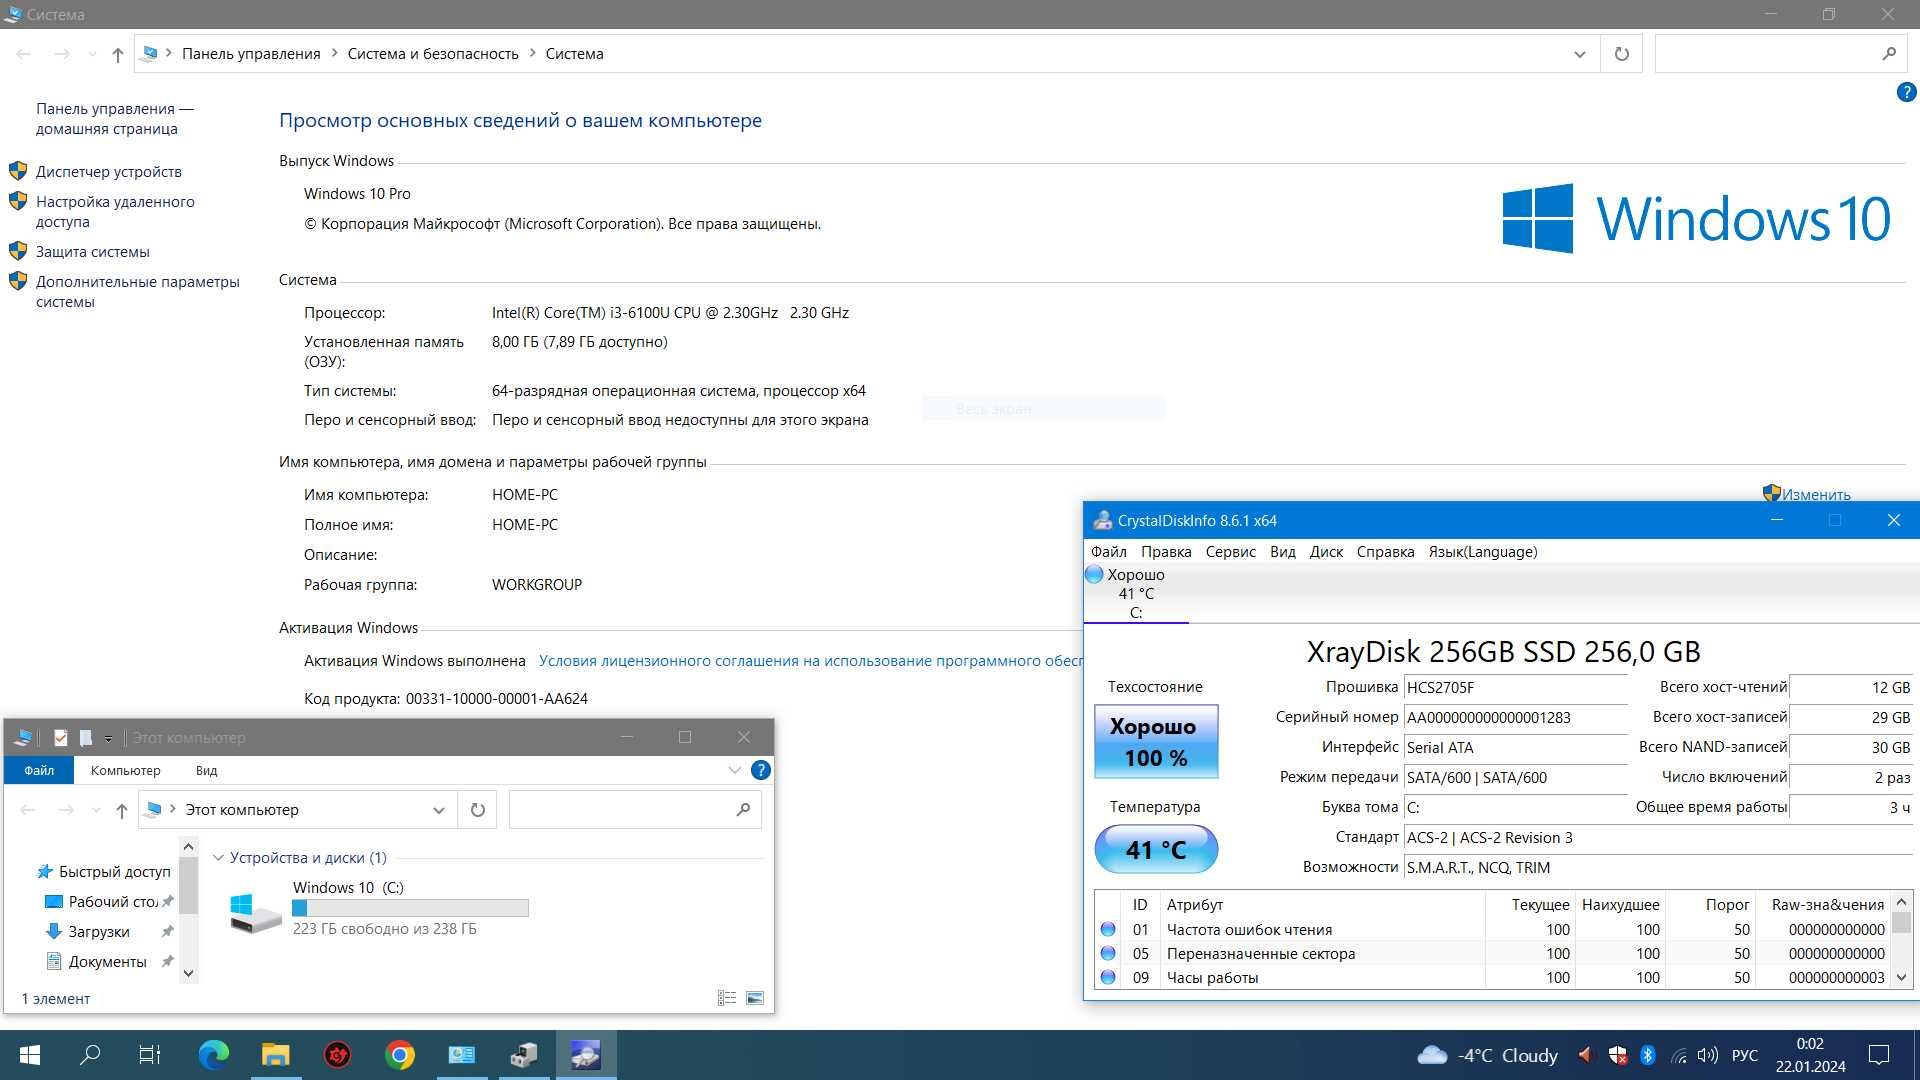Viewport: 1920px width, 1080px height.
Task: Open Правка menu in CrystalDiskInfo
Action: tap(1166, 552)
